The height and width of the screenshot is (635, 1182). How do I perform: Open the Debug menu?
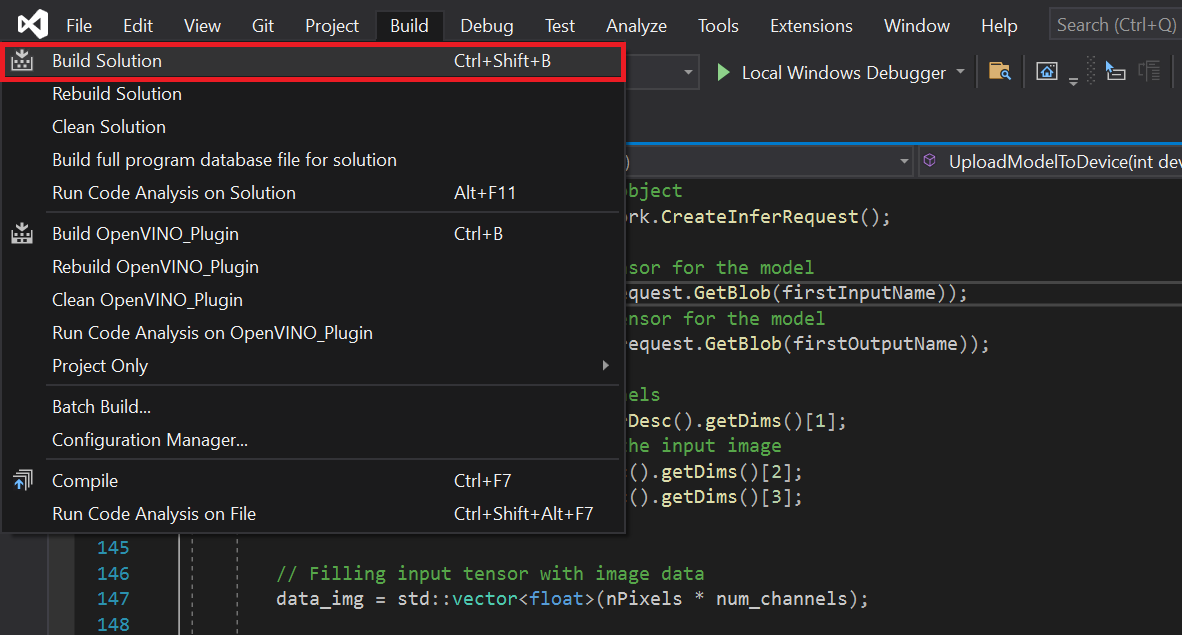[x=486, y=26]
